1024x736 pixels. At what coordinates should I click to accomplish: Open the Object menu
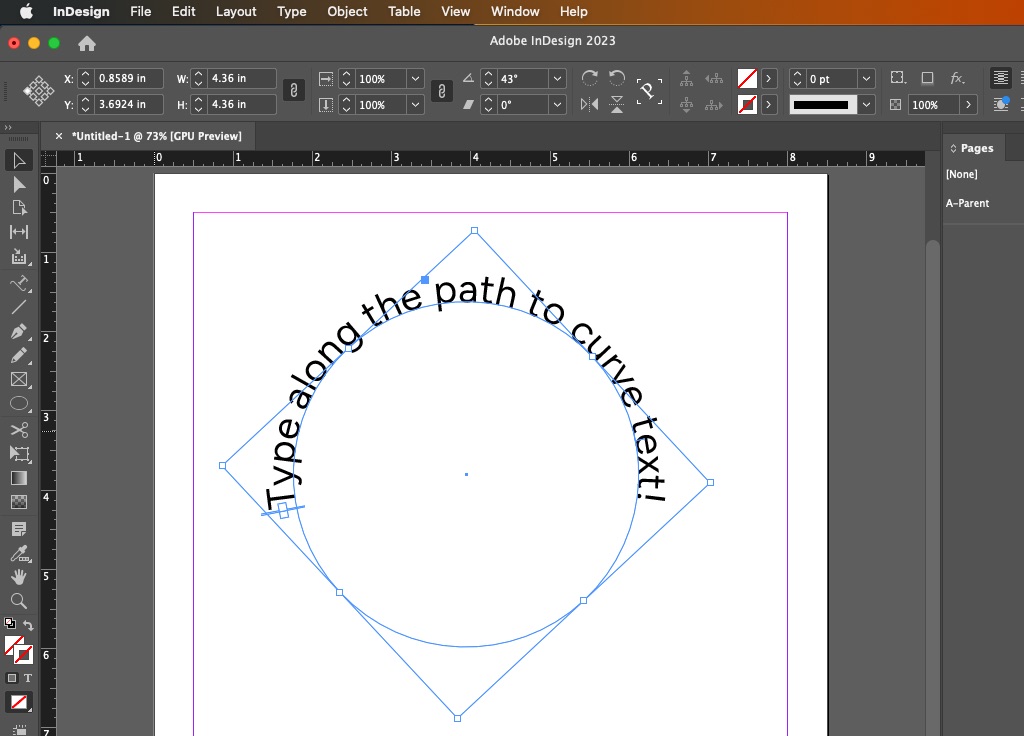pyautogui.click(x=347, y=12)
